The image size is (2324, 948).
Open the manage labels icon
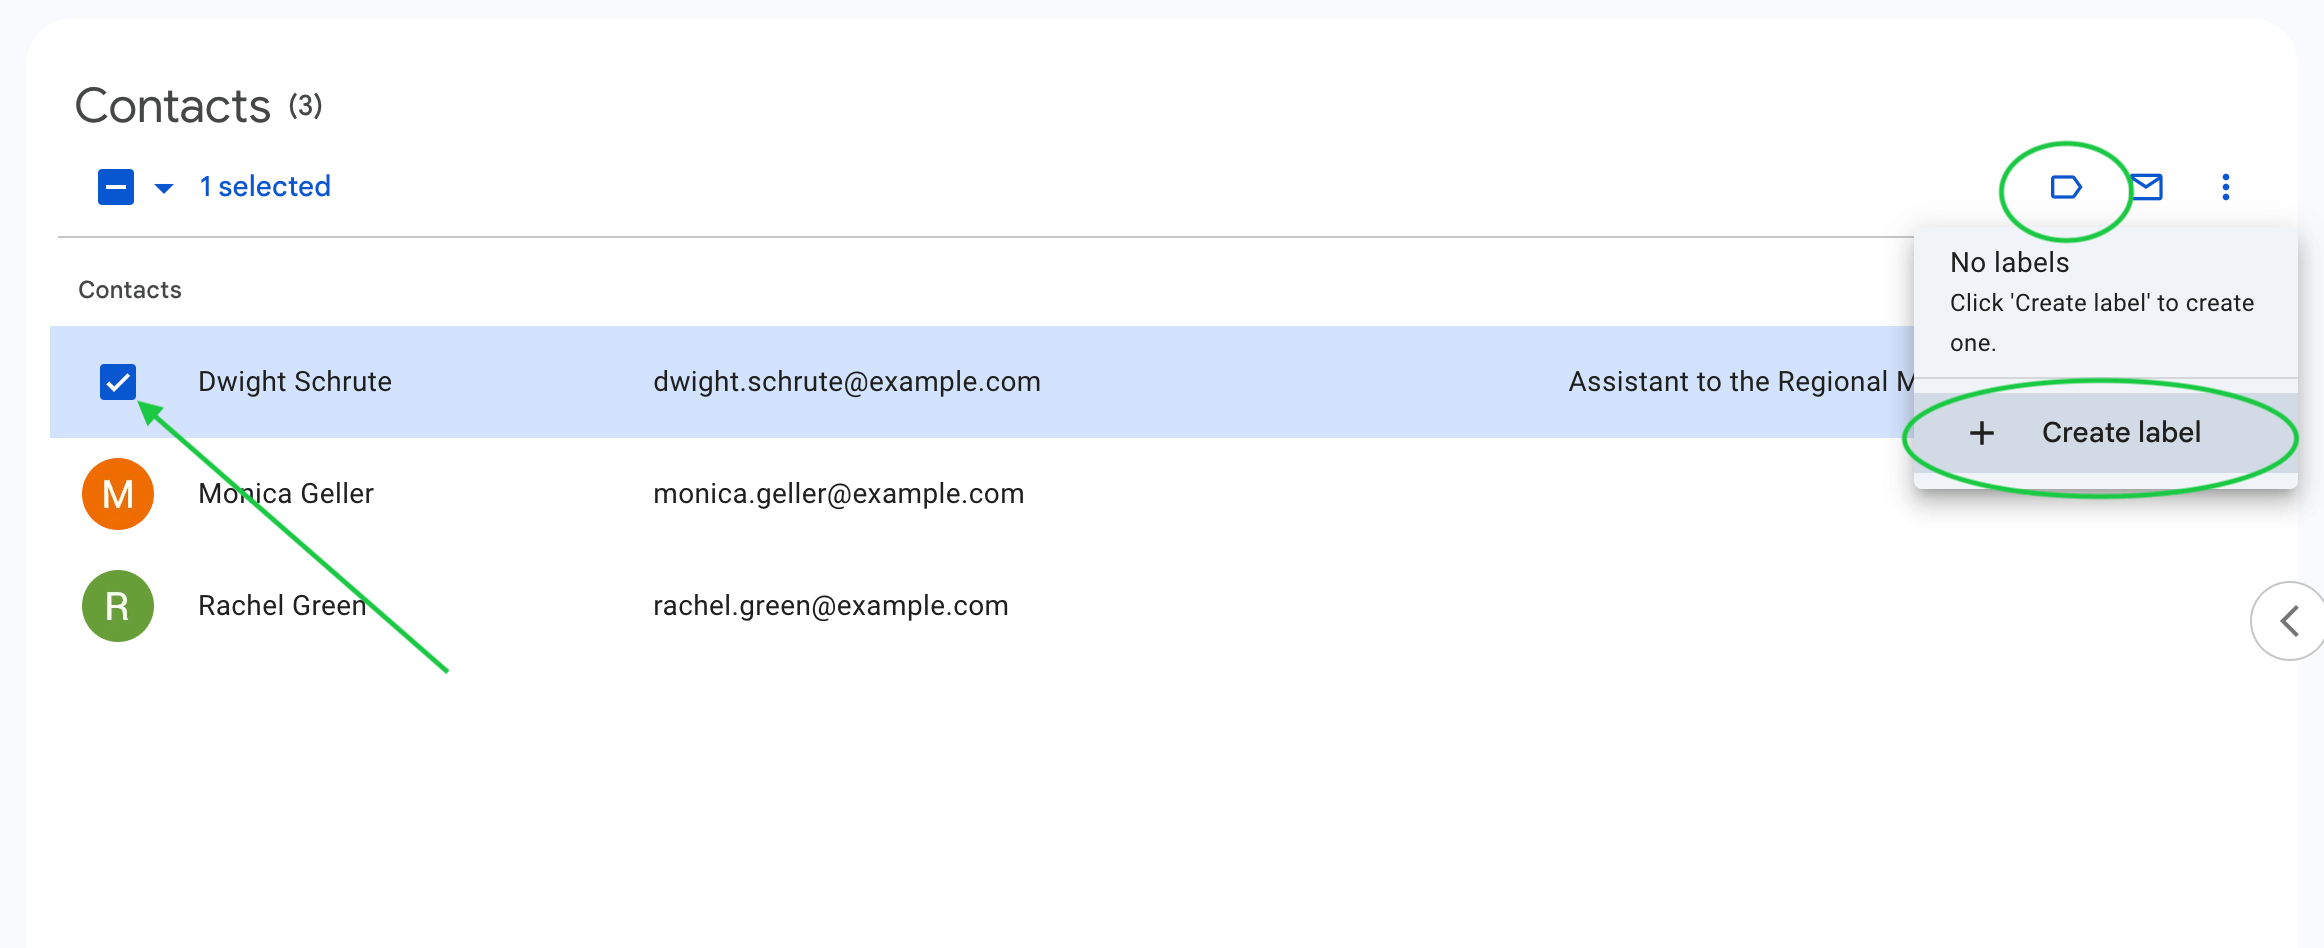pyautogui.click(x=2065, y=187)
